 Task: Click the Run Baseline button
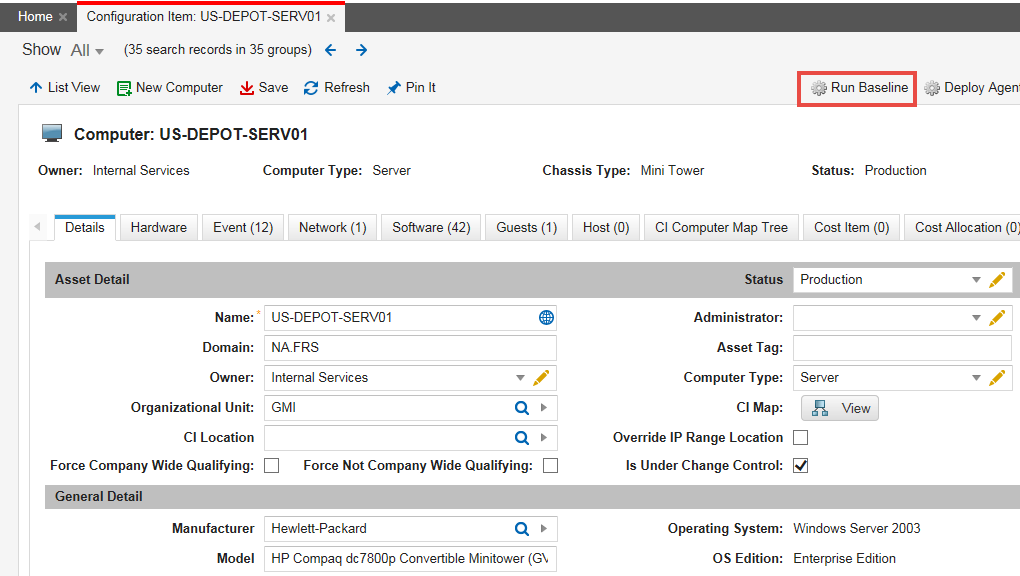point(859,88)
